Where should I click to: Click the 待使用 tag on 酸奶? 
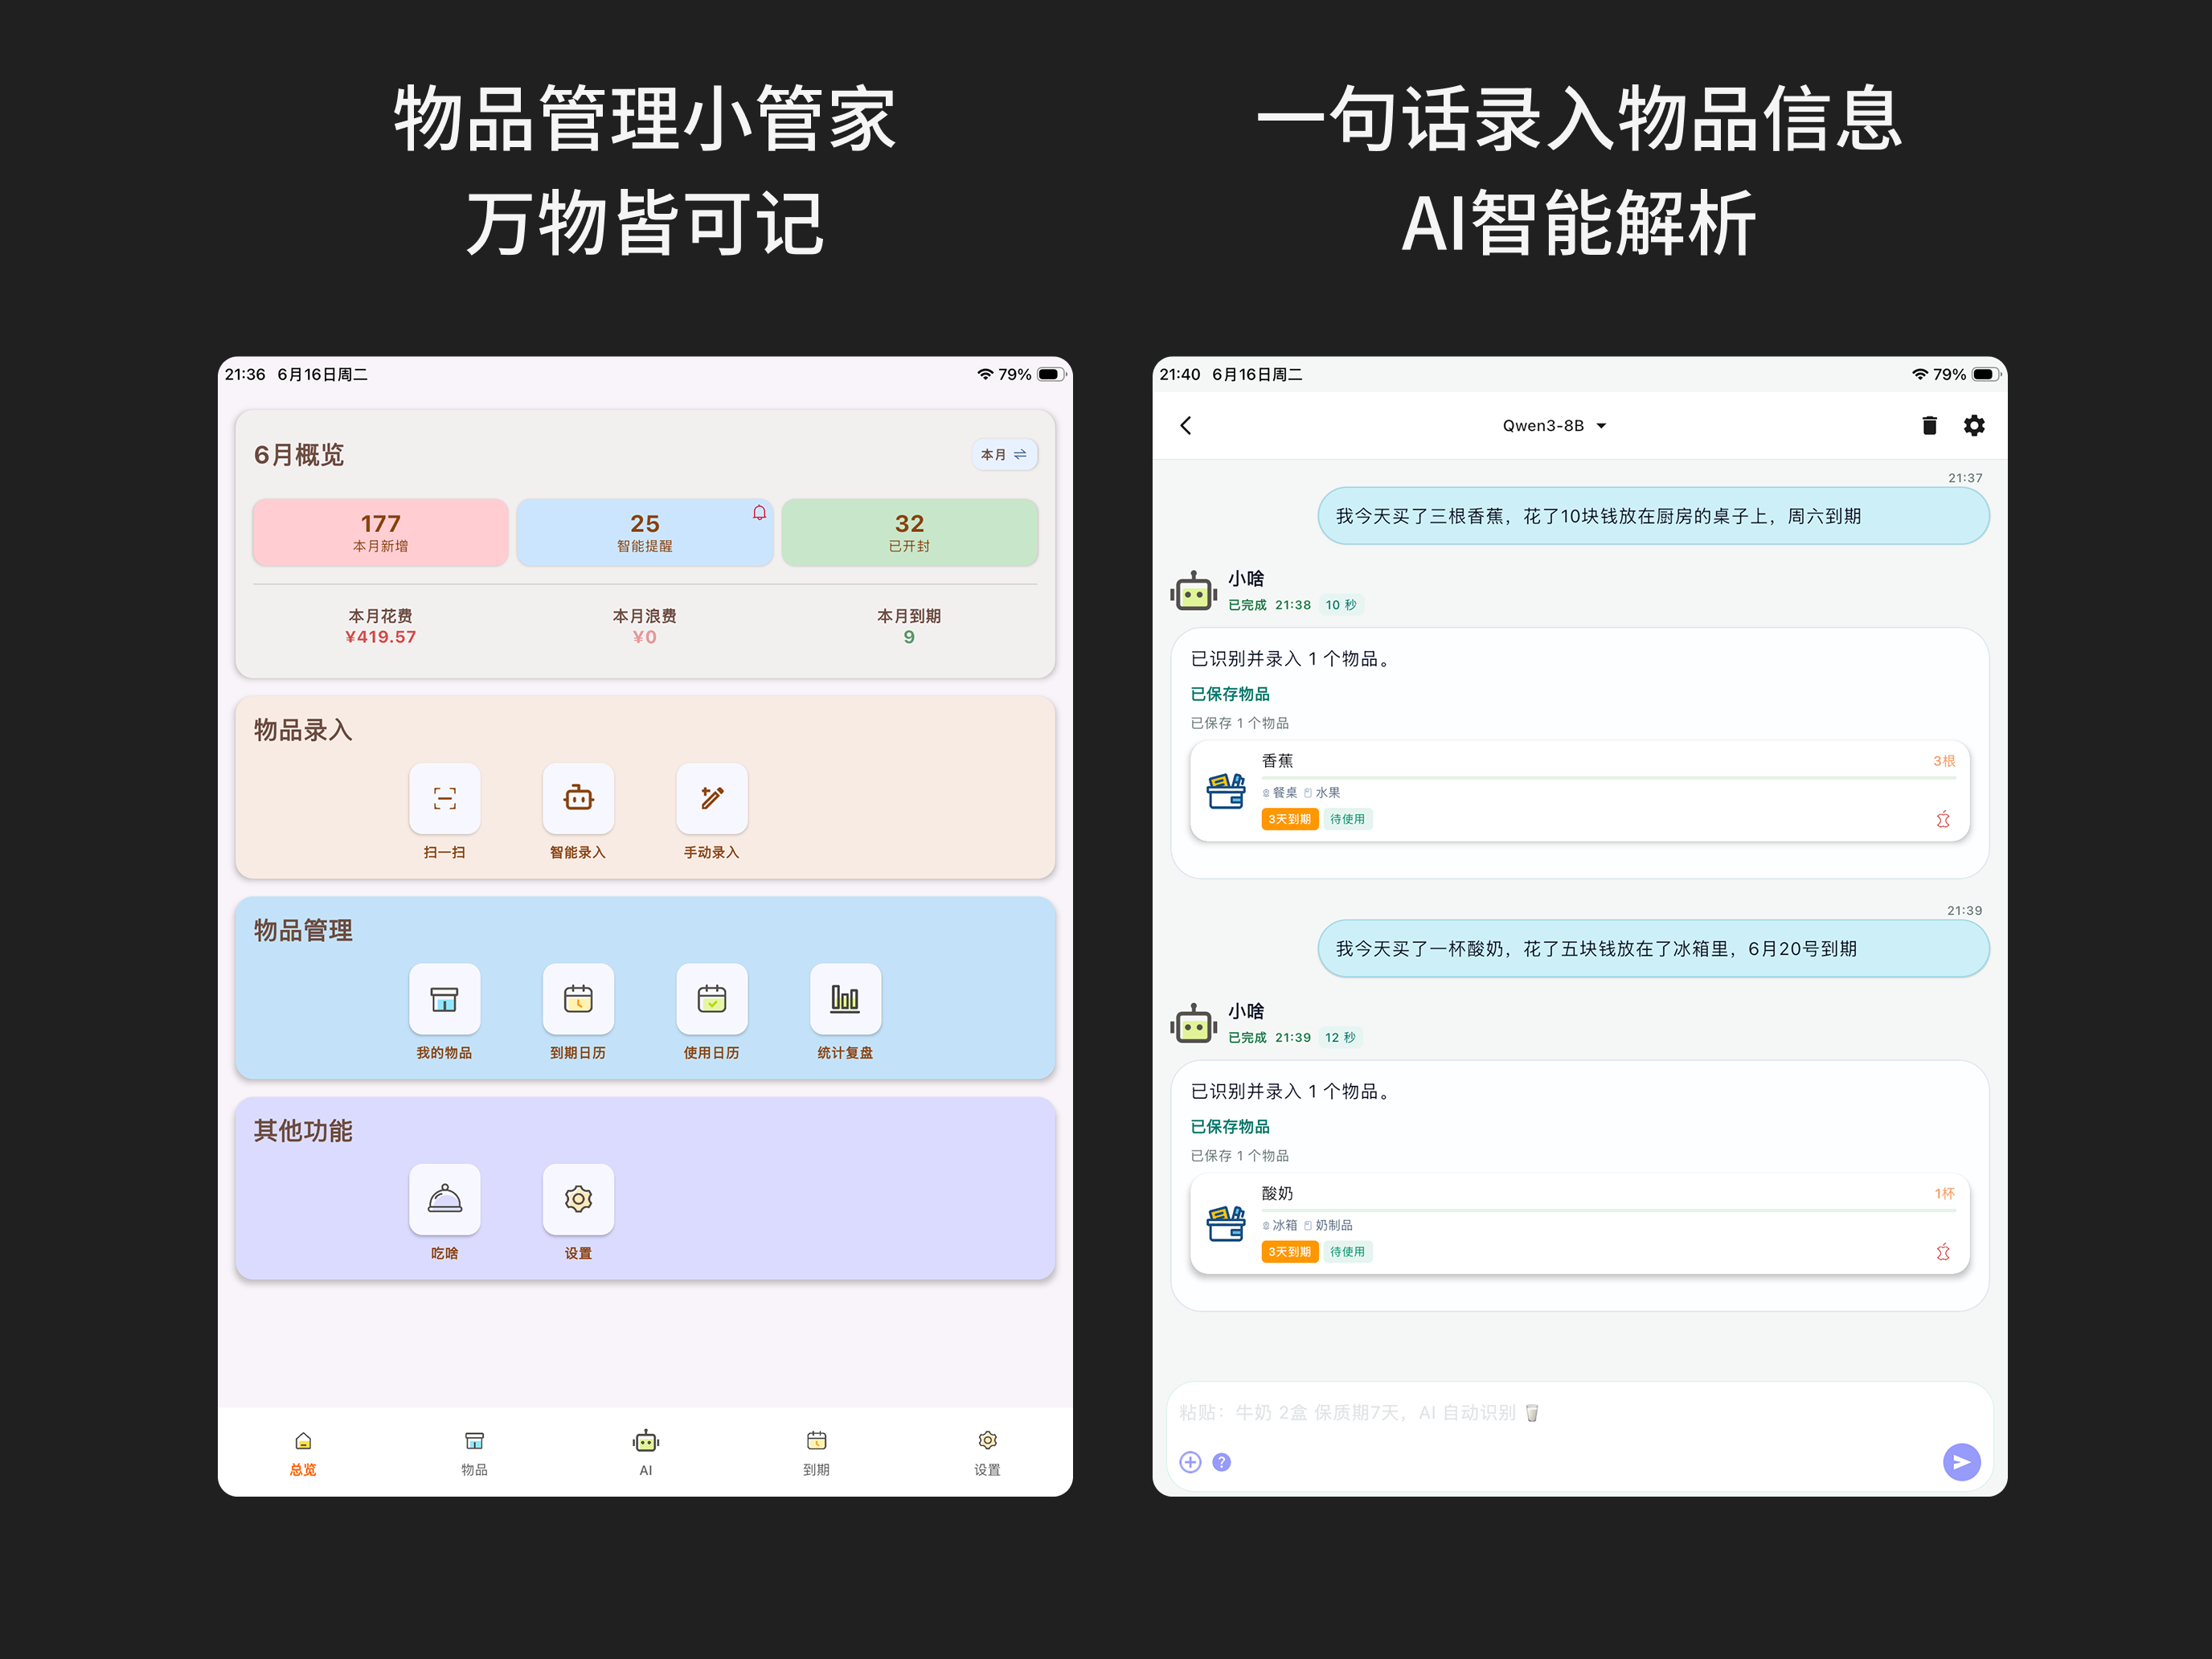click(1348, 1252)
